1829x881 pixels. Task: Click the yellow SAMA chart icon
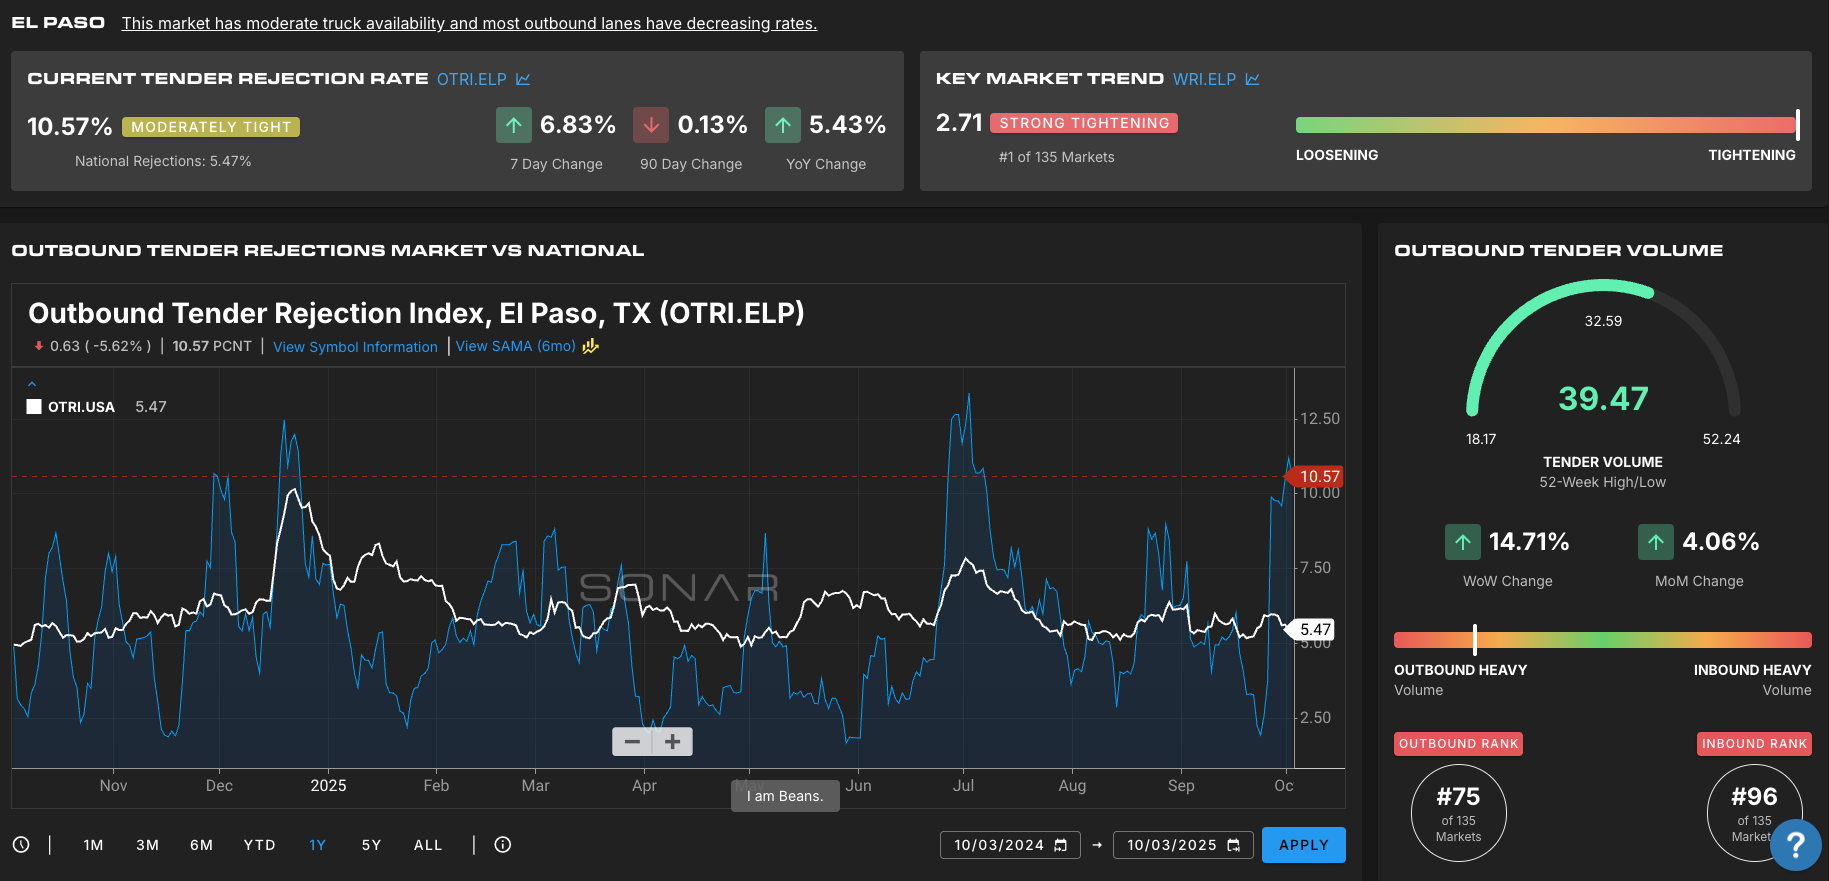591,346
